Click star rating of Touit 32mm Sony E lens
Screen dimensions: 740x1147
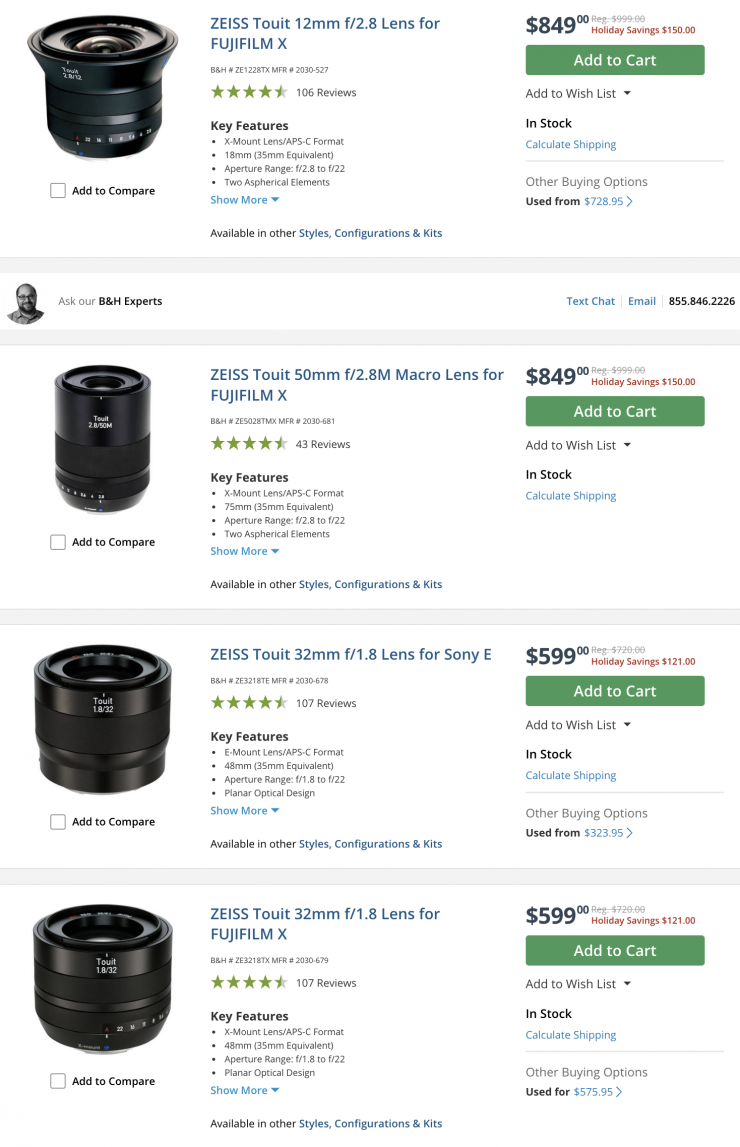[x=249, y=703]
